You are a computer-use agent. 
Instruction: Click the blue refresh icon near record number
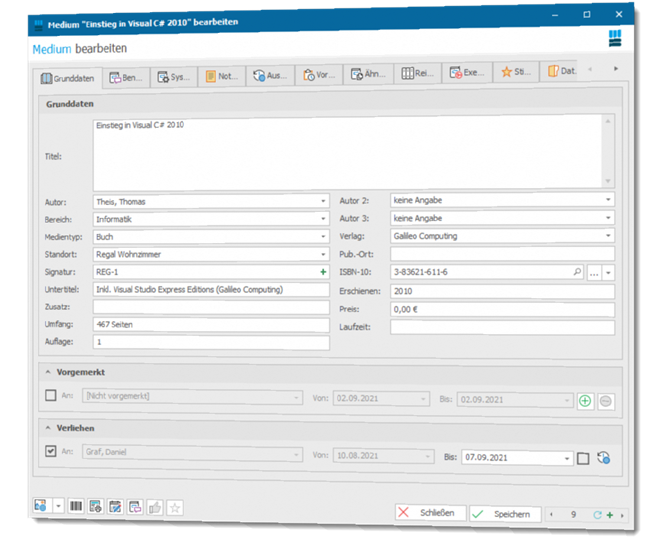click(597, 515)
